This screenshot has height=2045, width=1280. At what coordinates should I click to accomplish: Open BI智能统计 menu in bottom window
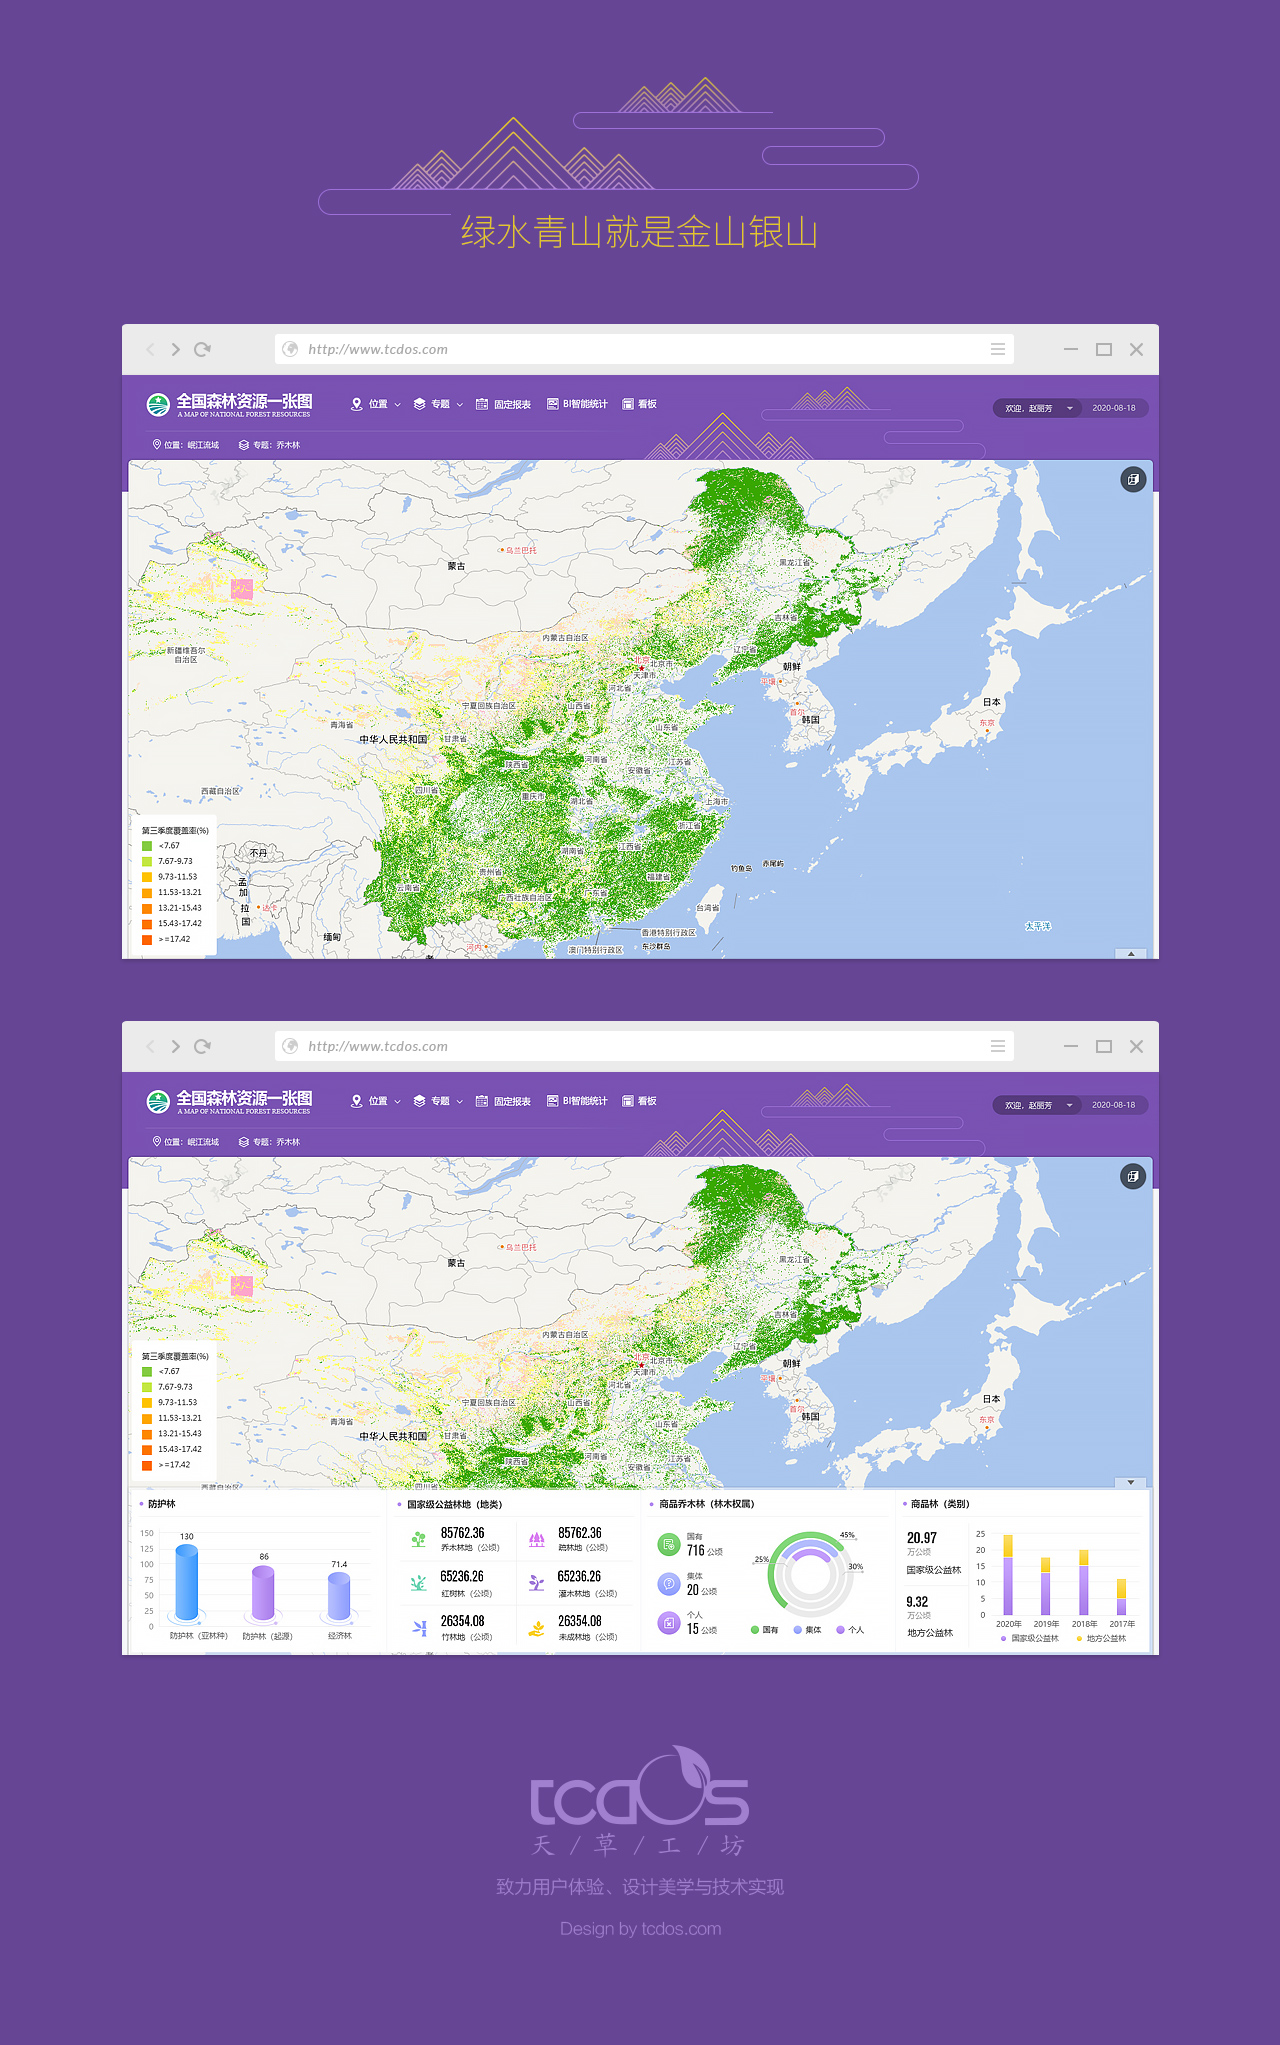pos(577,1101)
